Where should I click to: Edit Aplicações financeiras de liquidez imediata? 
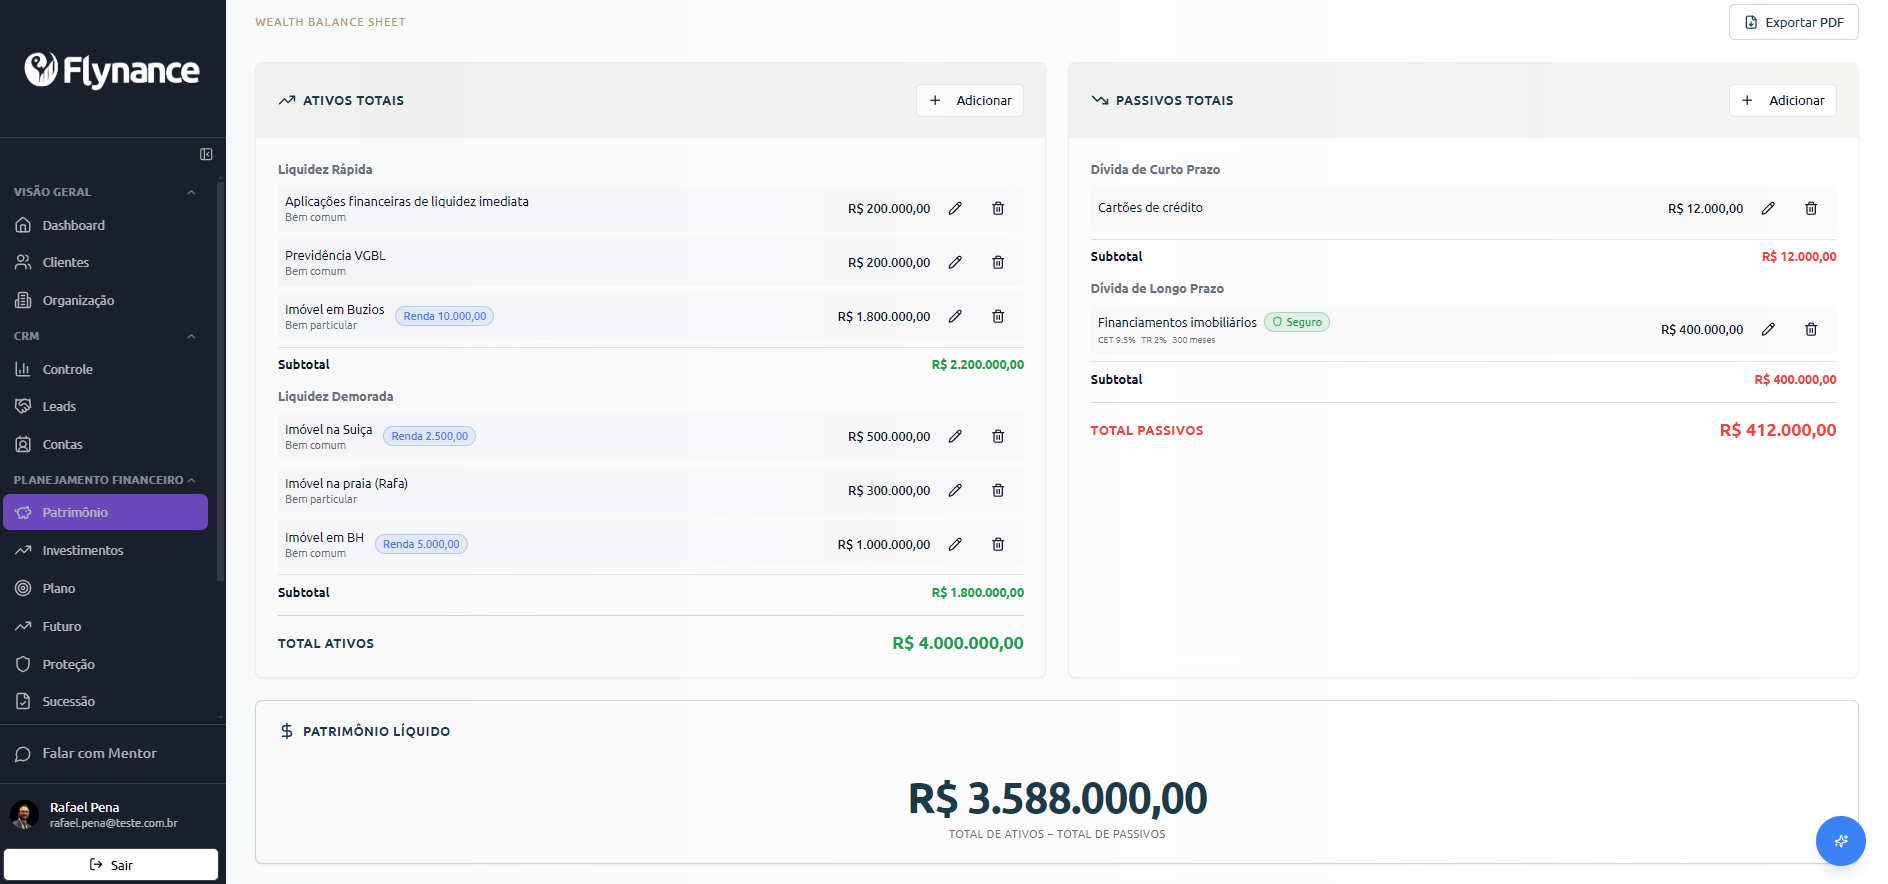click(955, 208)
